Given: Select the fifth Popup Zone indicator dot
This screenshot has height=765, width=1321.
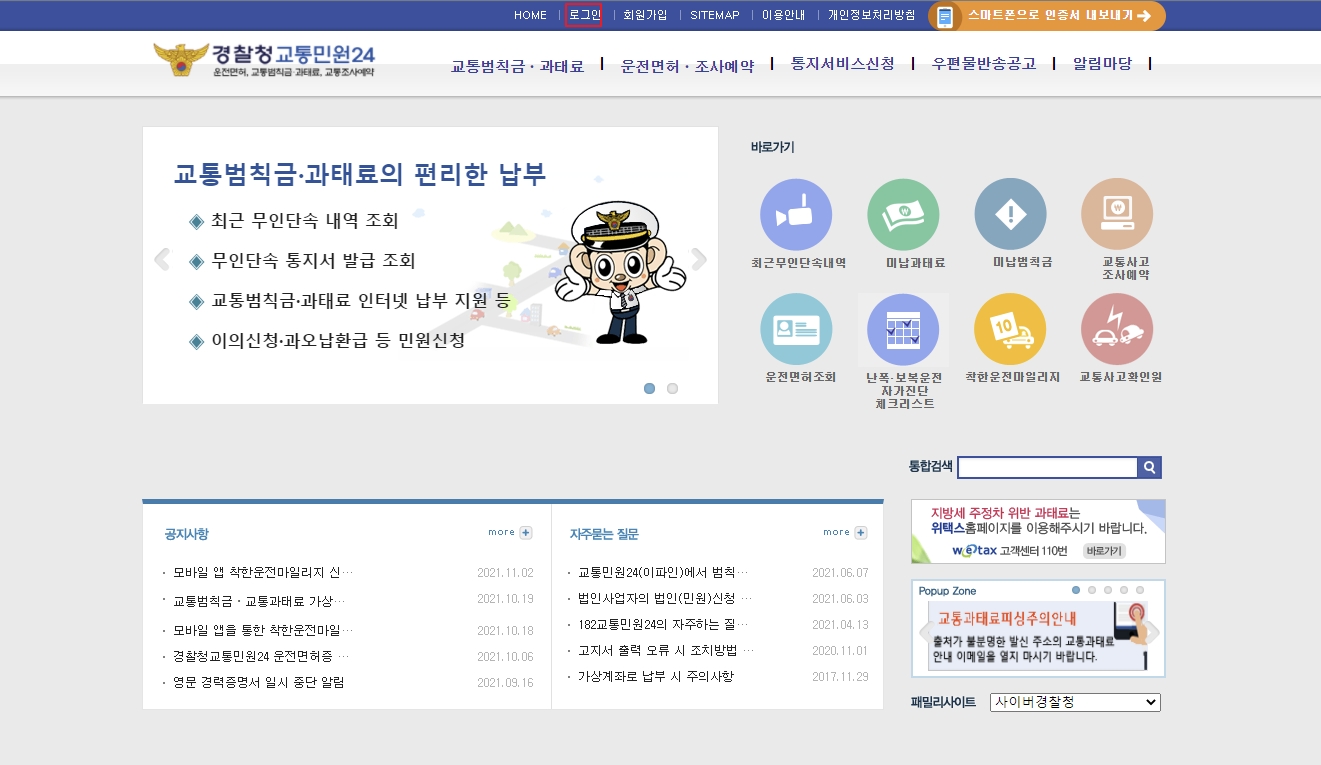Looking at the screenshot, I should [1140, 590].
